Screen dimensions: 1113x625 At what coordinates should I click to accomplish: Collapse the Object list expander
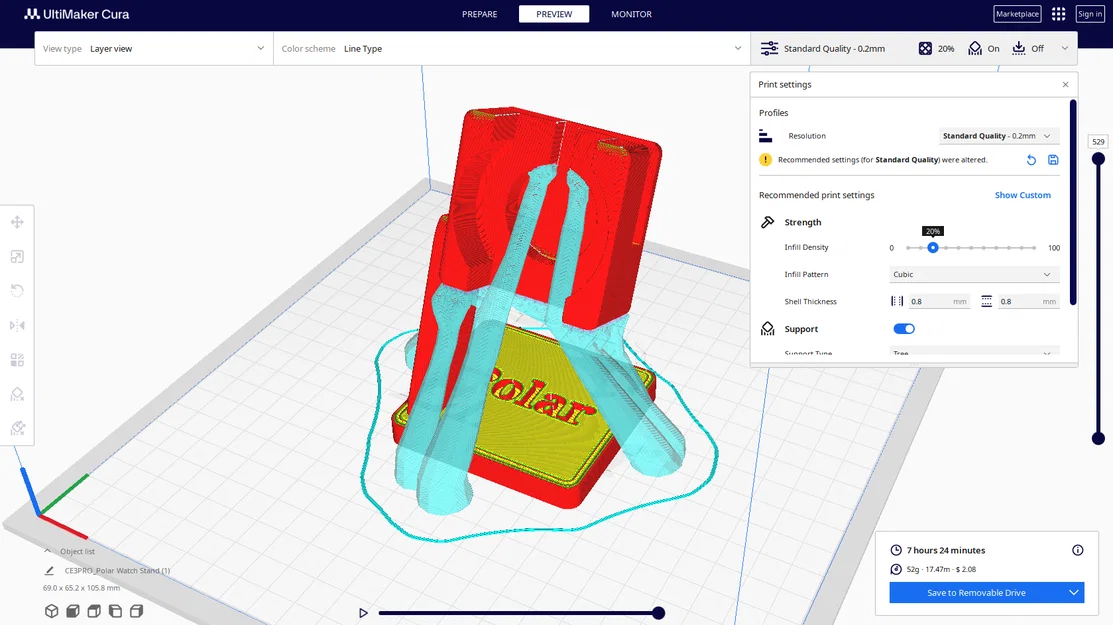pos(47,551)
